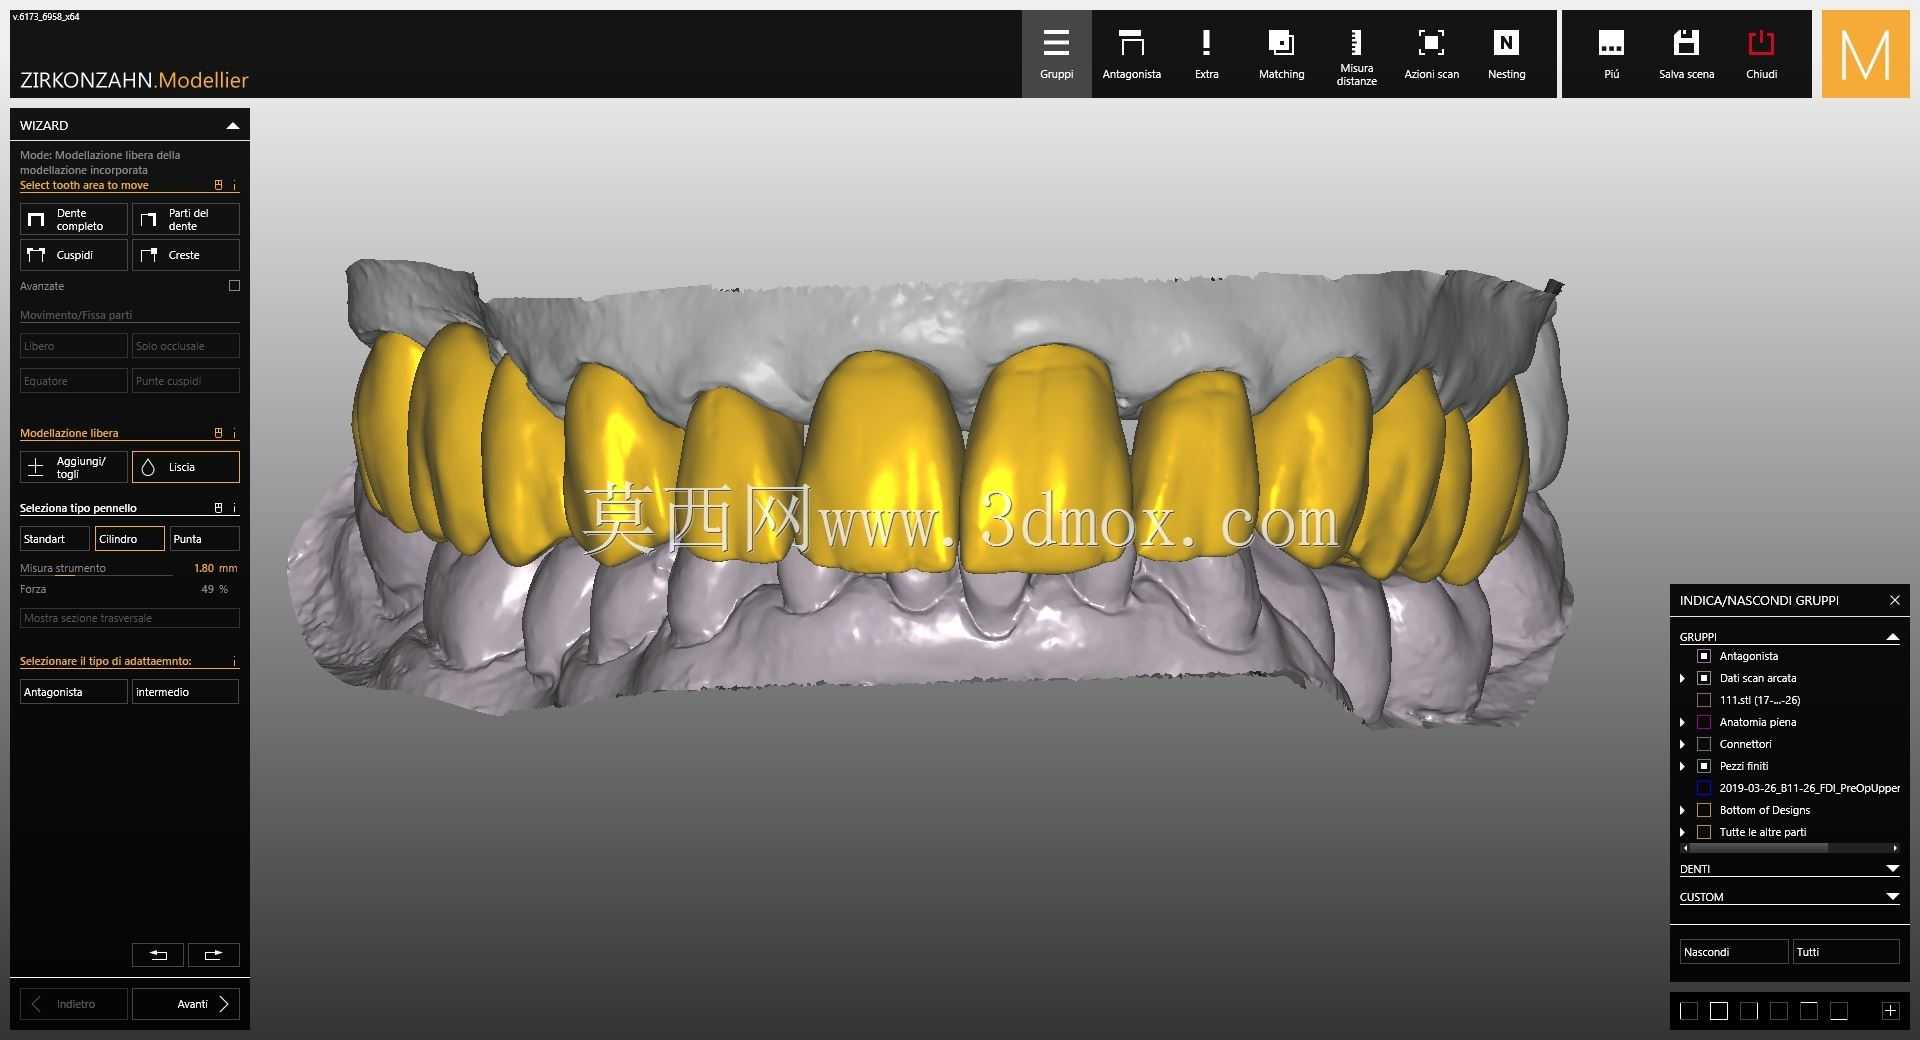1920x1040 pixels.
Task: Show the 111.stl (17-...-26) group
Action: tap(1704, 700)
